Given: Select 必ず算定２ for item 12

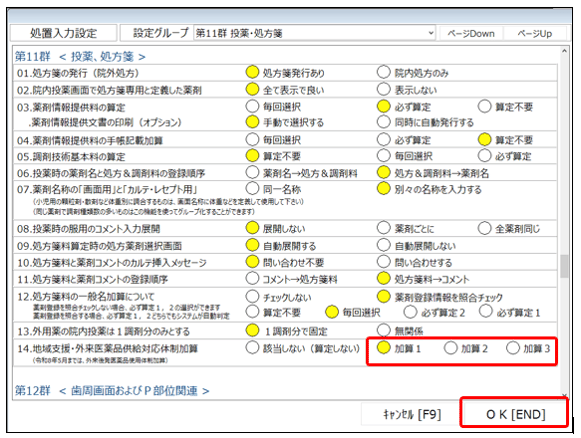Looking at the screenshot, I should pyautogui.click(x=410, y=312).
